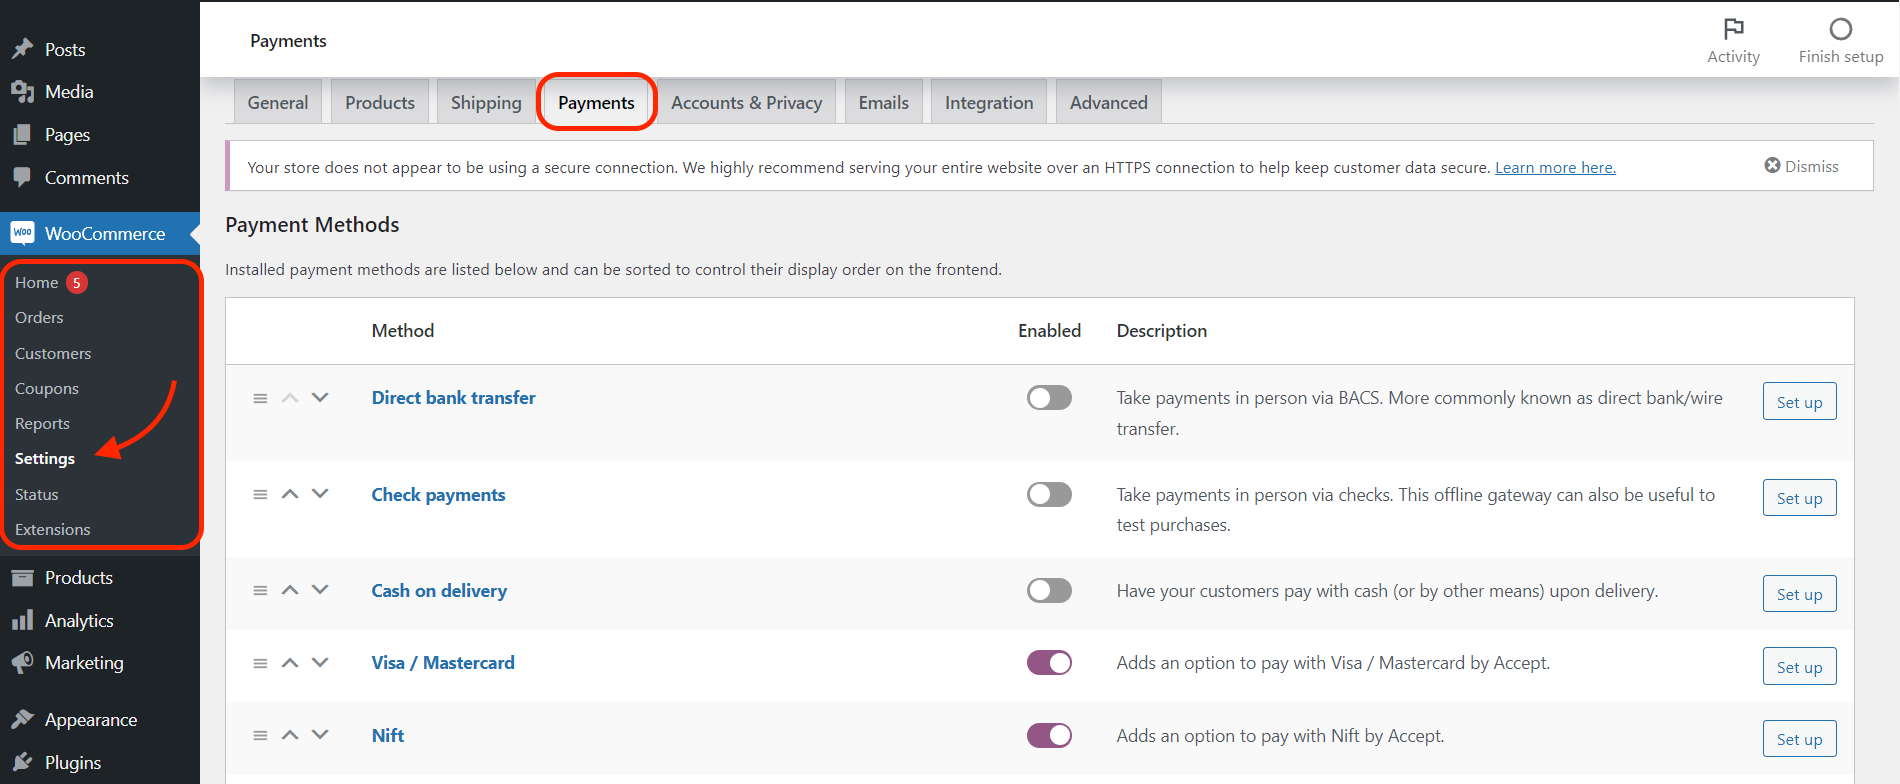Grab drag handle for Visa / Mastercard

260,663
